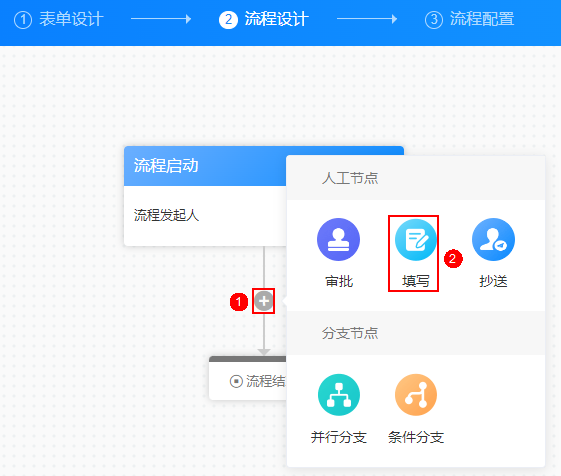Add a 并行分支 parallel branch node

(338, 395)
